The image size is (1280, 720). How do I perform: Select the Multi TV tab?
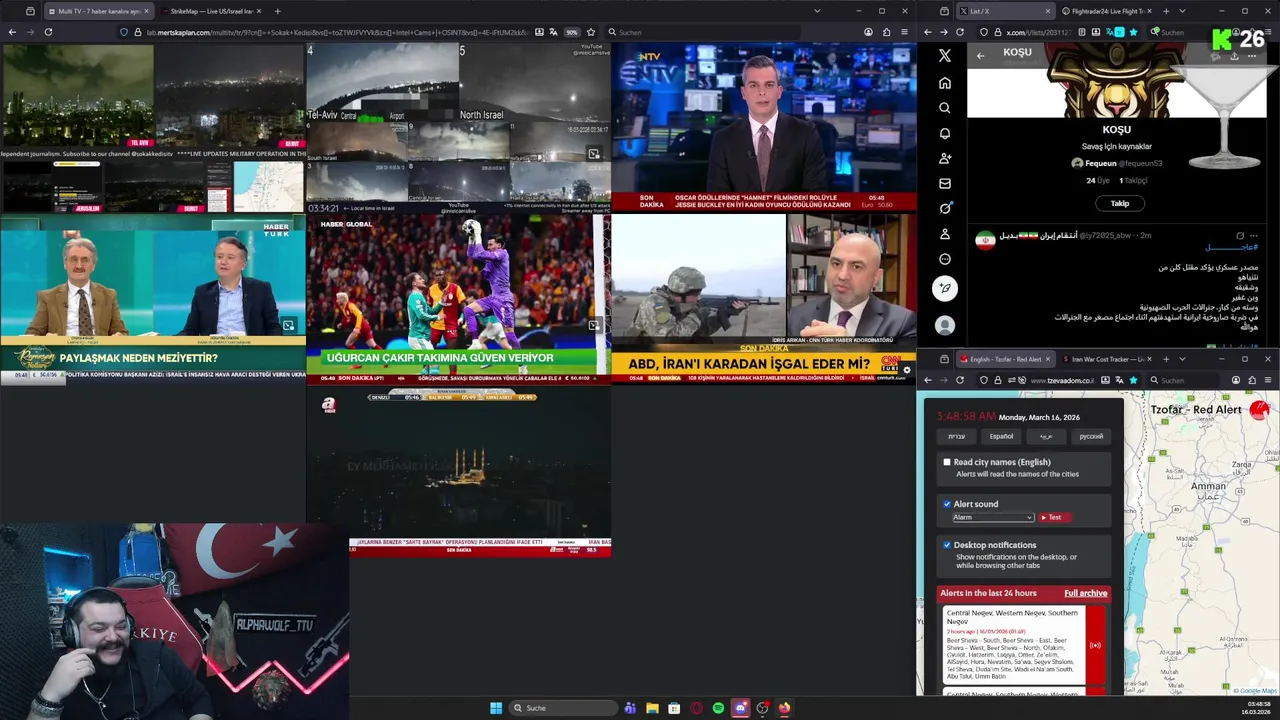(98, 11)
